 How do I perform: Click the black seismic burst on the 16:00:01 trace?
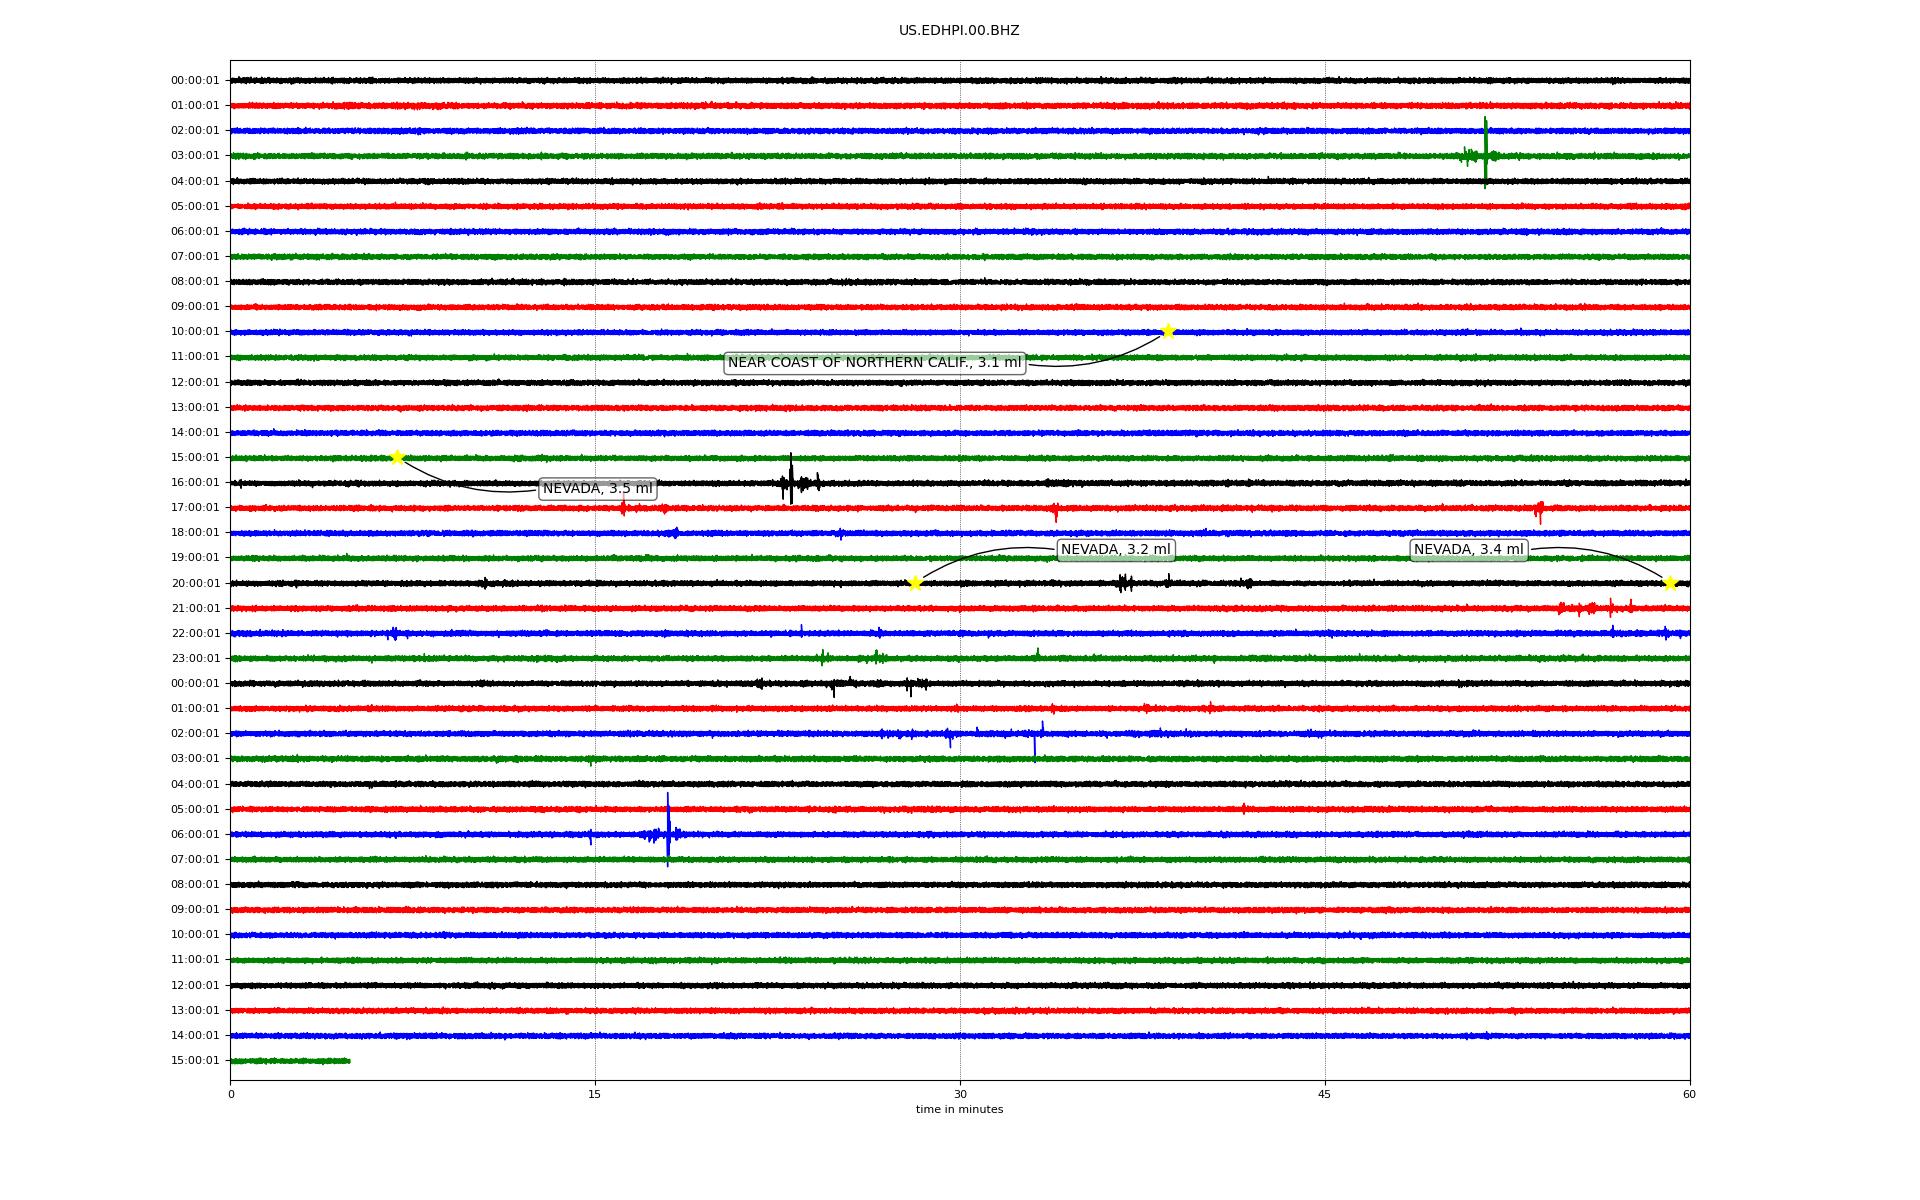pyautogui.click(x=791, y=482)
